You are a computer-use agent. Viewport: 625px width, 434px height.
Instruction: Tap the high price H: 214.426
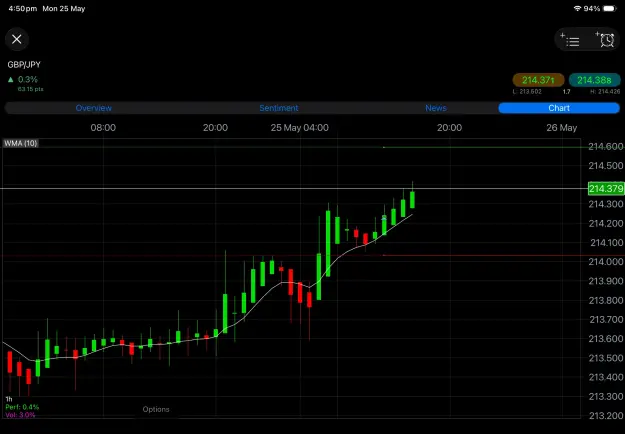605,92
